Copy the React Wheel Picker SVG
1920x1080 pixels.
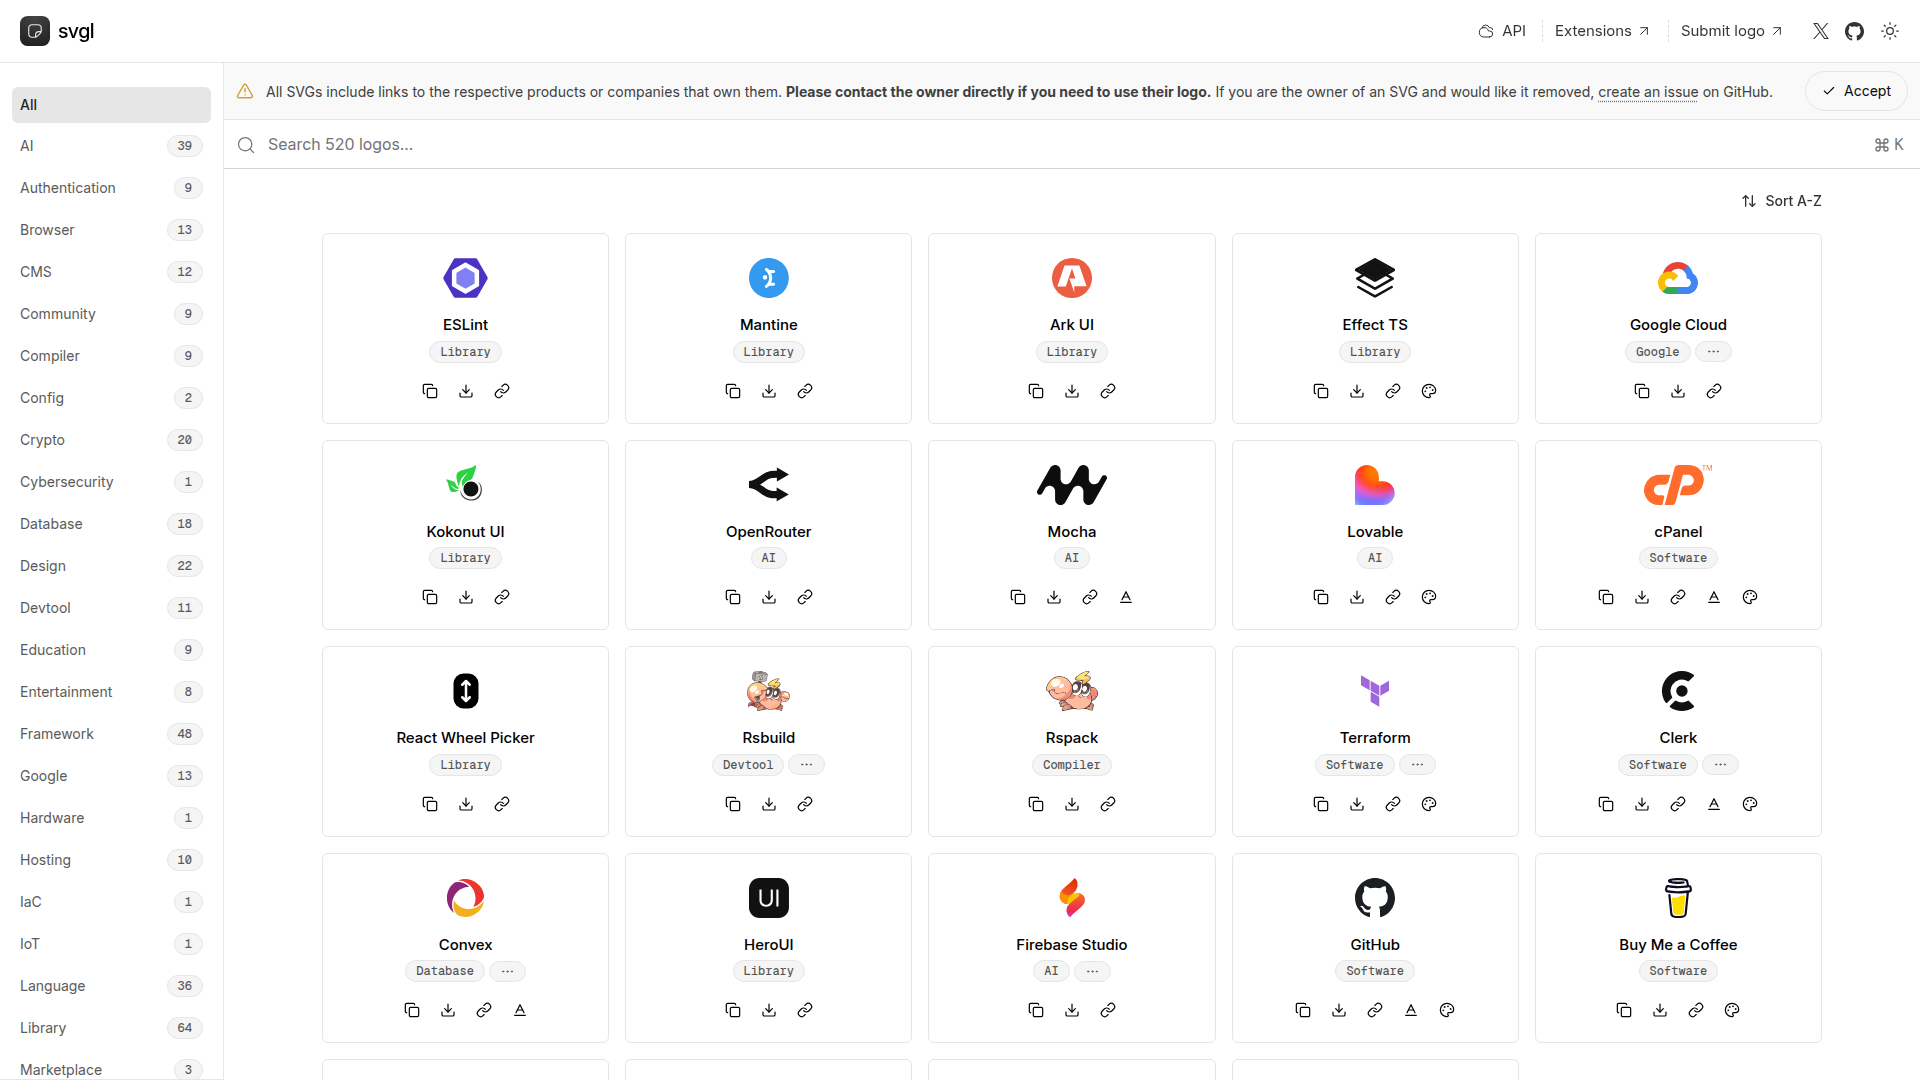tap(430, 804)
